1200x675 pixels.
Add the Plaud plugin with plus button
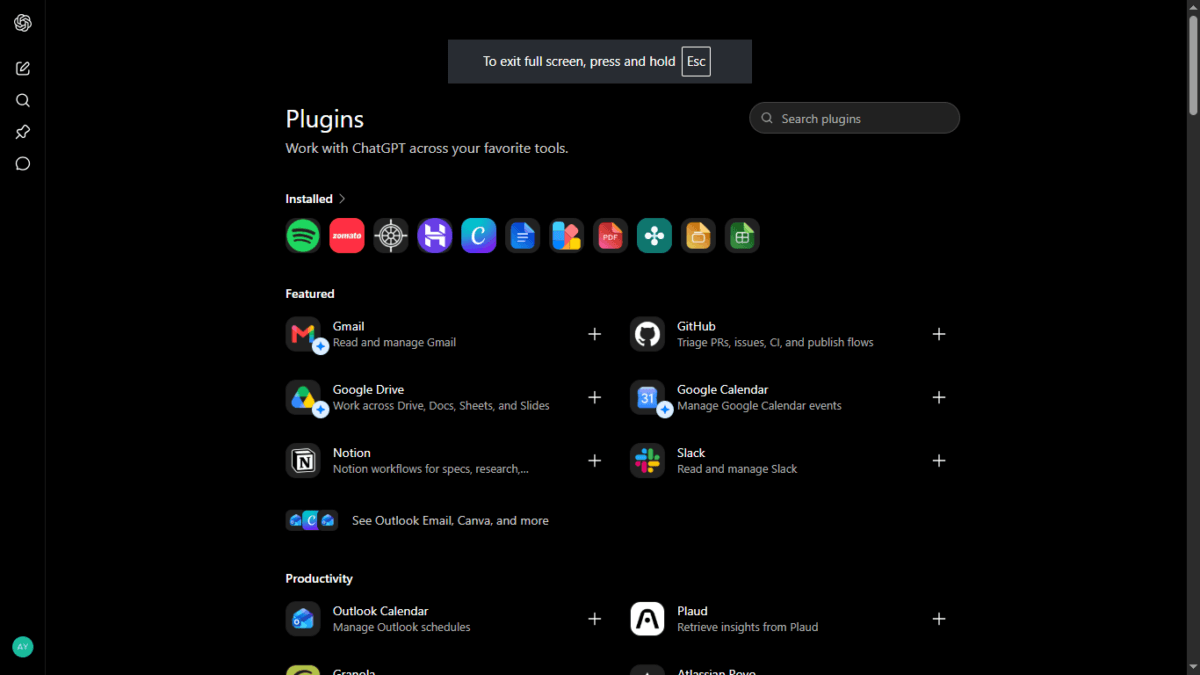click(x=939, y=619)
